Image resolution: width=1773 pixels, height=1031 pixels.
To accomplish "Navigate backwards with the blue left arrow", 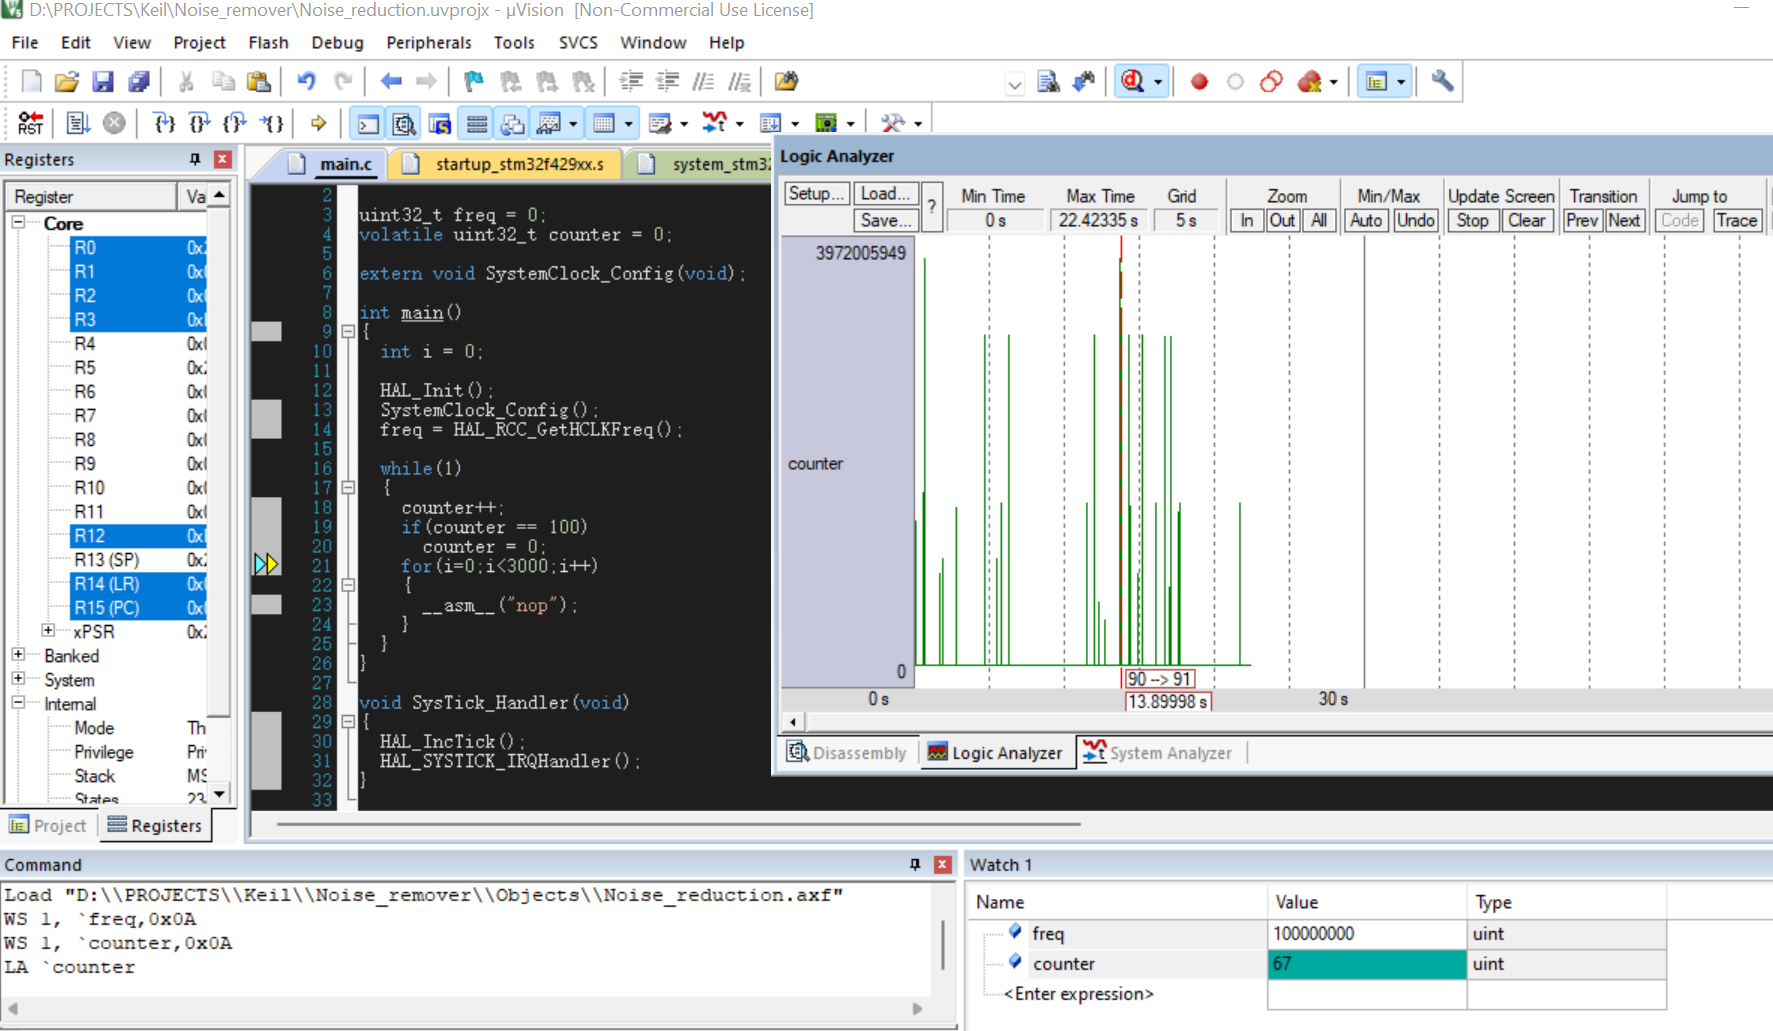I will click(391, 81).
